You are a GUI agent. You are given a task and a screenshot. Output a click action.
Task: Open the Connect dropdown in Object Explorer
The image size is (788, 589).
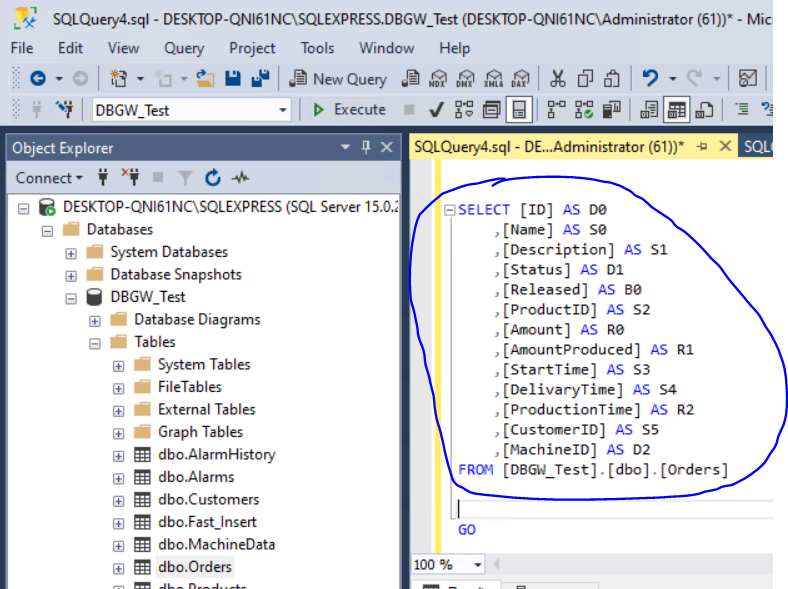[x=49, y=178]
